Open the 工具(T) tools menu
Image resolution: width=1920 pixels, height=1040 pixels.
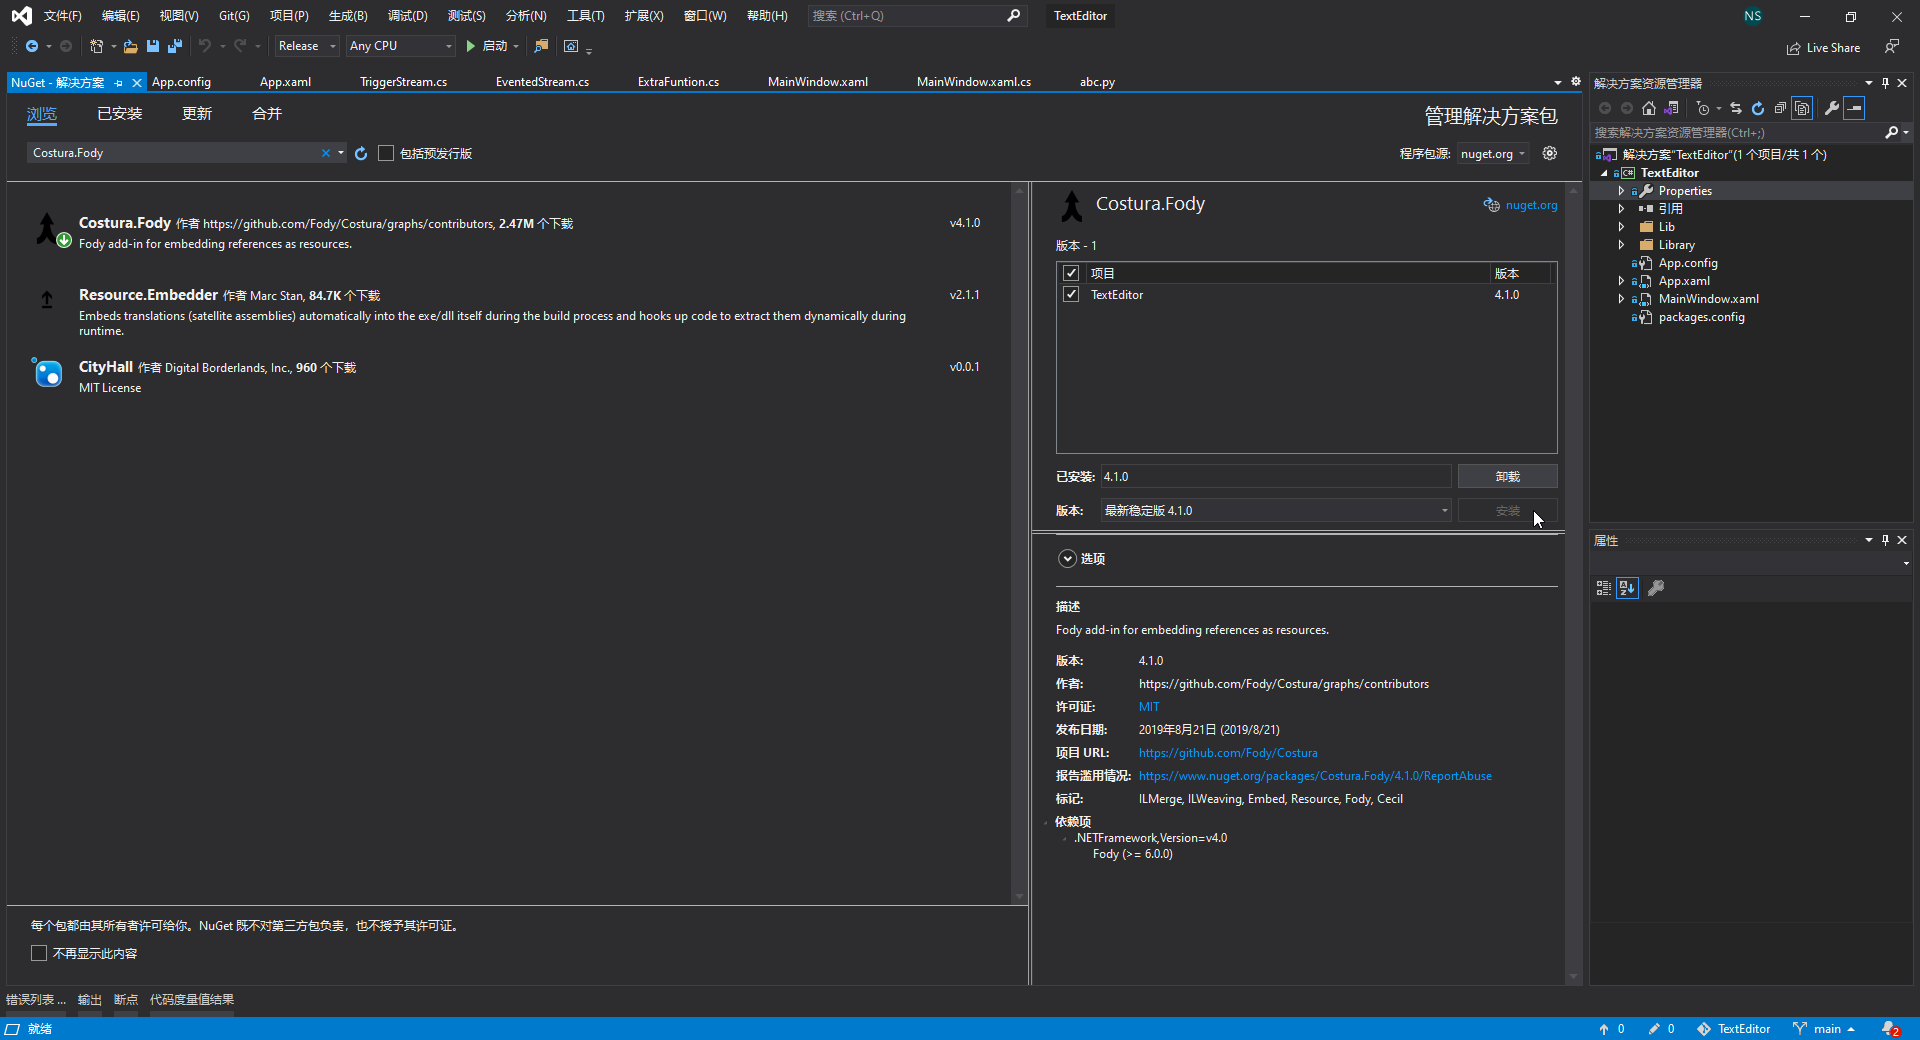pos(586,16)
